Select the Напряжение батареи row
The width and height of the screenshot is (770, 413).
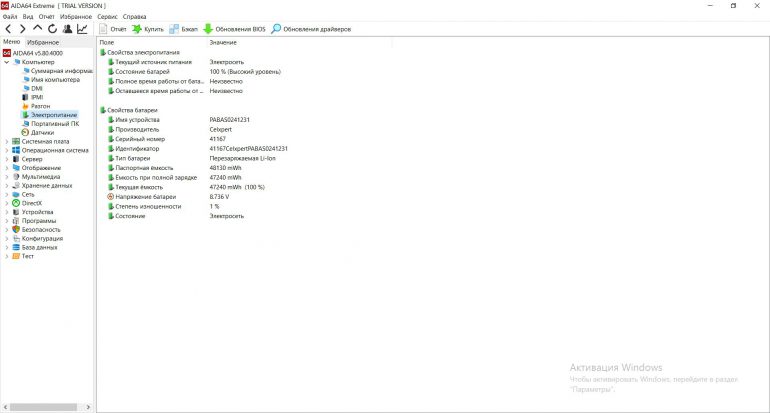(x=168, y=197)
